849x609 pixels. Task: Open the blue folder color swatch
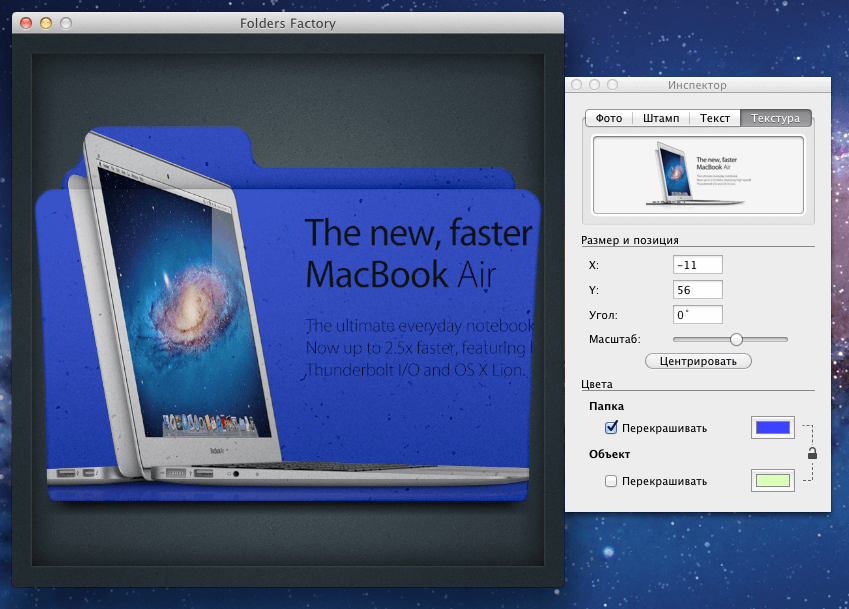tap(772, 427)
